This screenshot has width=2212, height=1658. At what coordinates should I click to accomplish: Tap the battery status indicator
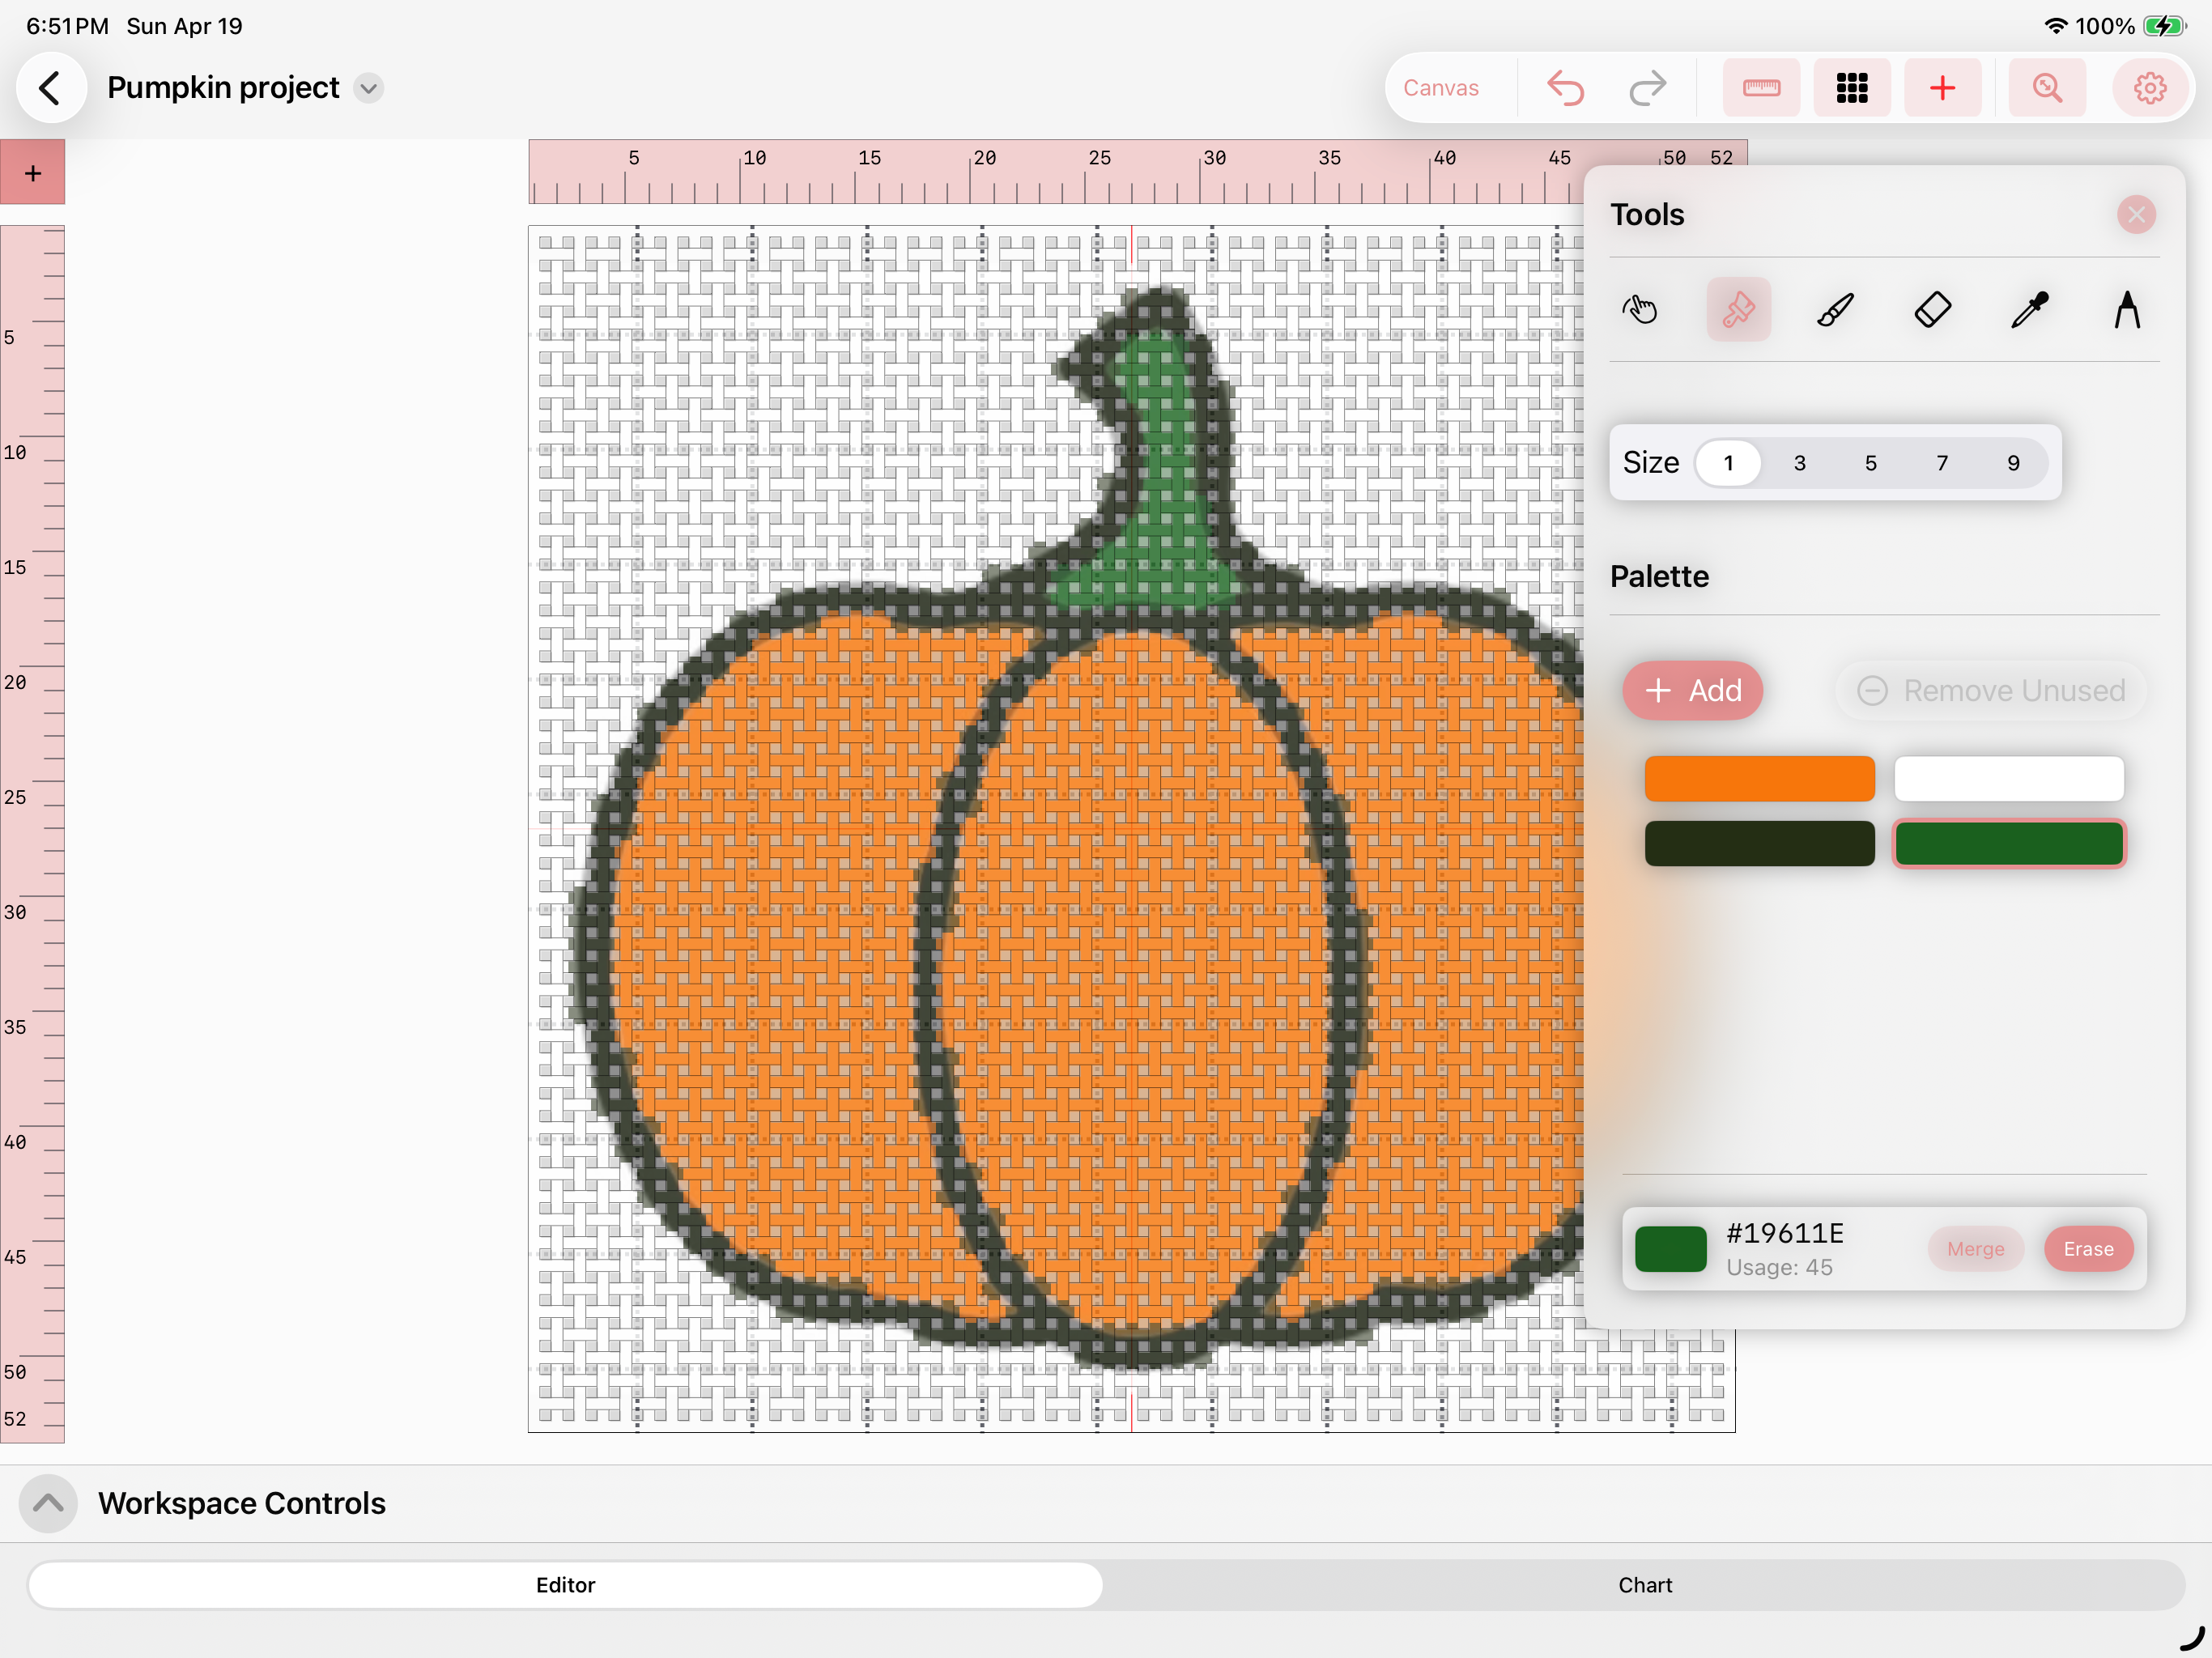tap(2164, 26)
